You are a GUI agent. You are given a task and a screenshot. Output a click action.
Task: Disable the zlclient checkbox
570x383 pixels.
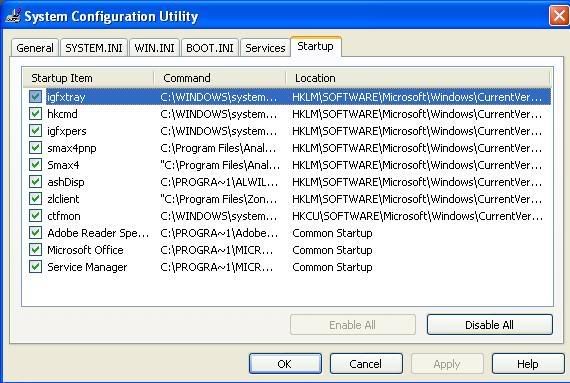35,199
